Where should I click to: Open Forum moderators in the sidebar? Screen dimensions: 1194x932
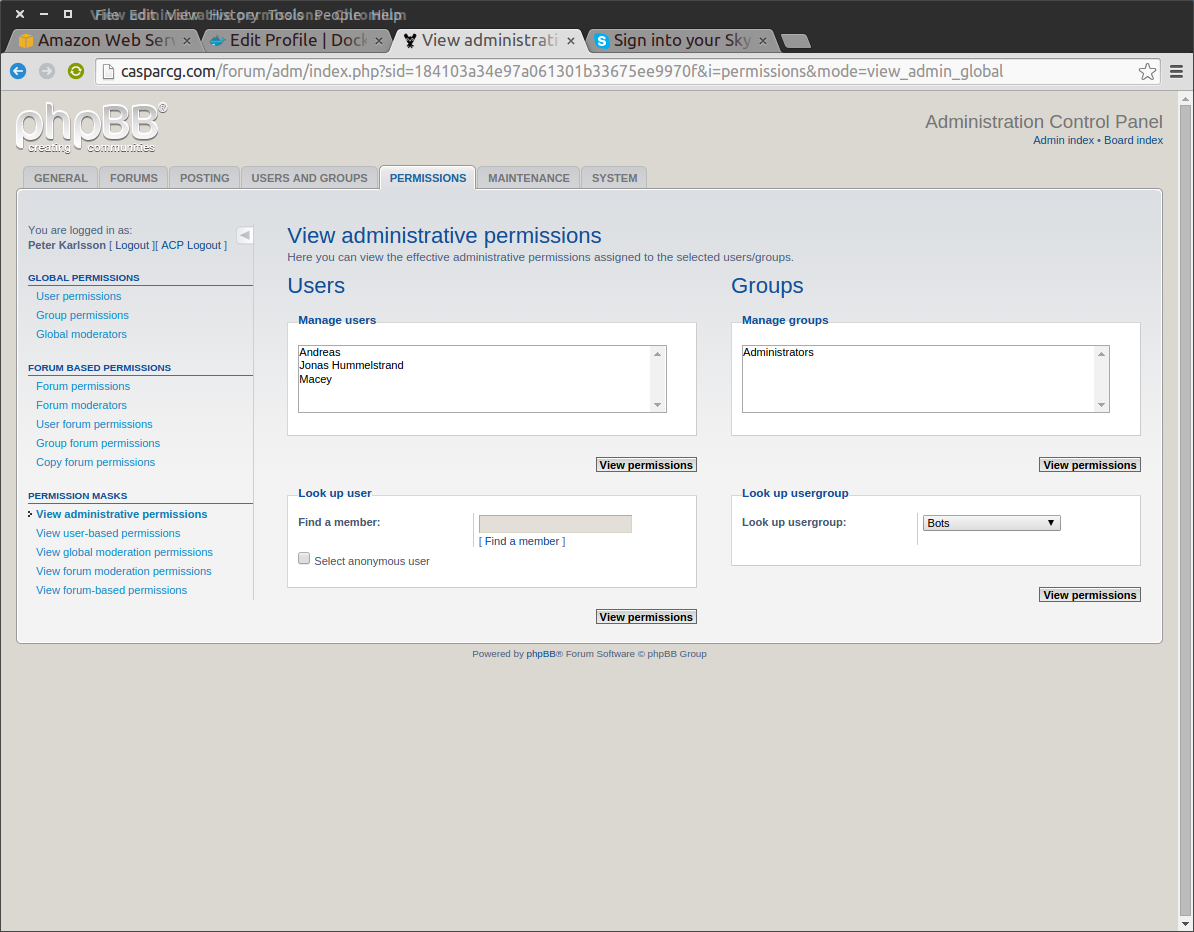[x=81, y=405]
